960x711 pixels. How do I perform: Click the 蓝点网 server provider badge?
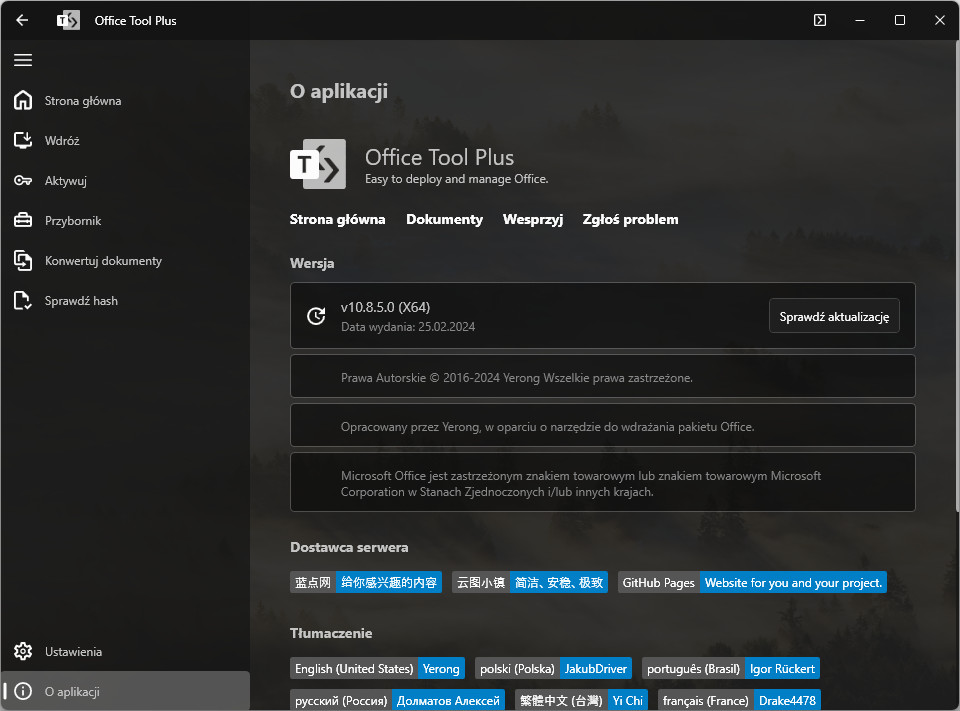pyautogui.click(x=366, y=582)
